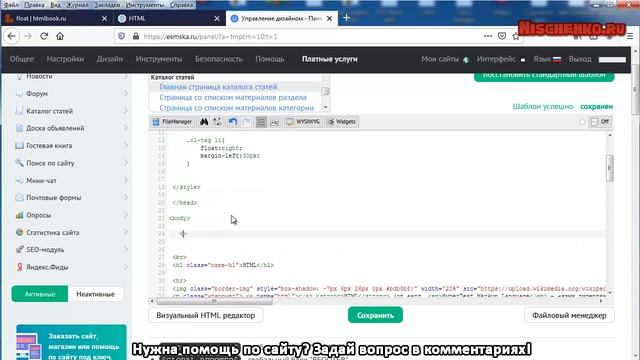This screenshot has width=640, height=360.
Task: Expand the Опросы chevron
Action: (x=125, y=215)
